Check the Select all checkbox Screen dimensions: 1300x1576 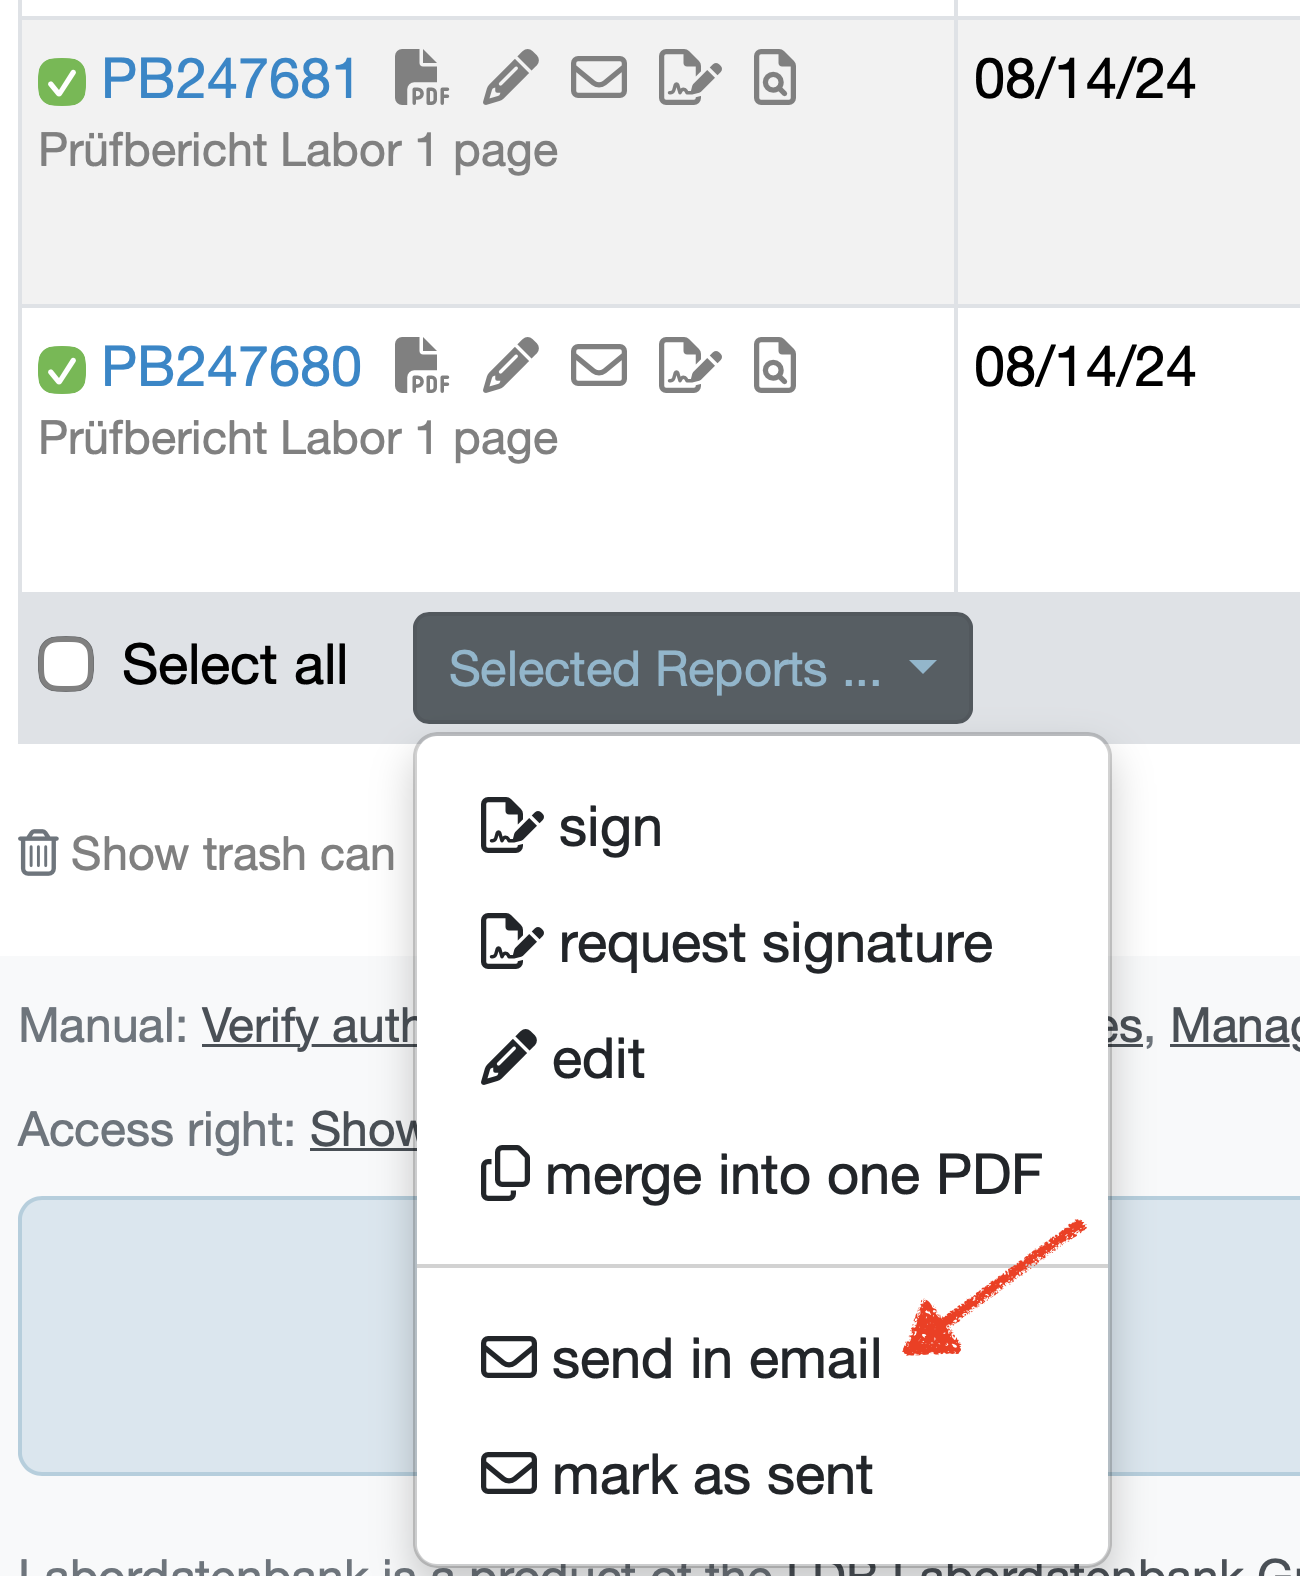(66, 664)
